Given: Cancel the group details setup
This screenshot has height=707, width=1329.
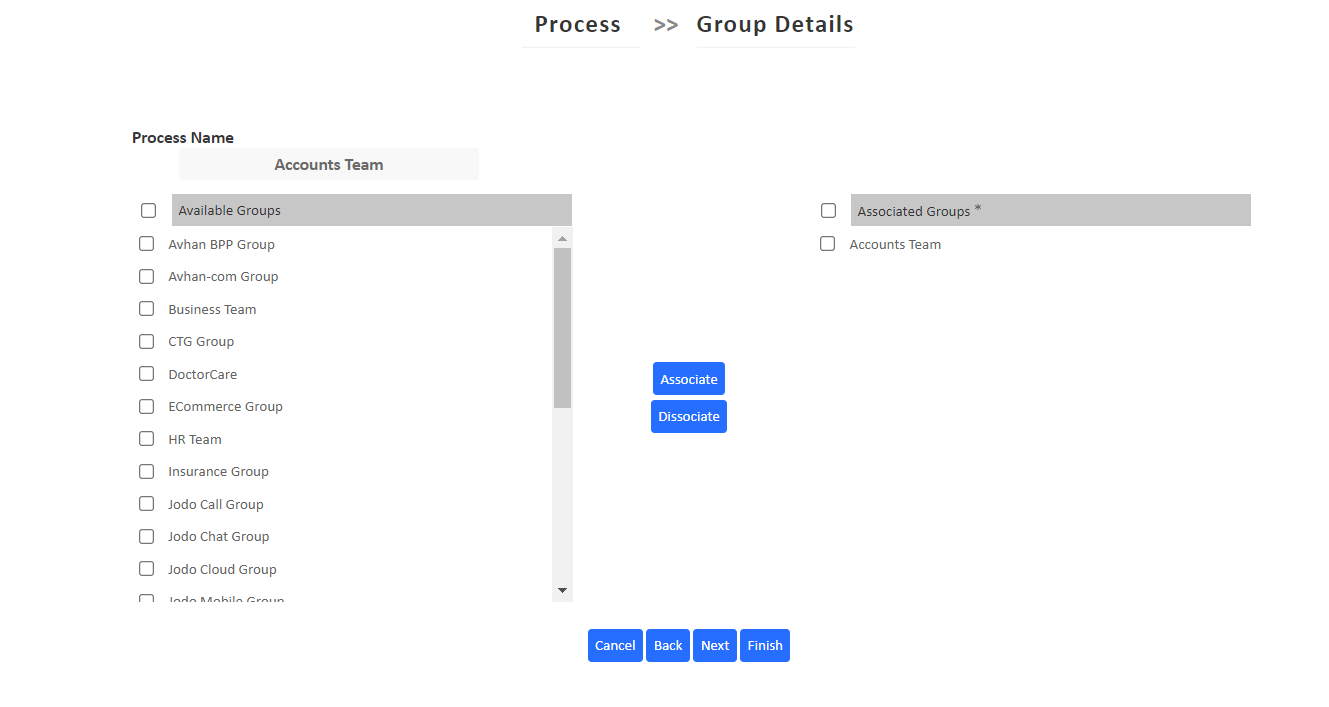Looking at the screenshot, I should point(614,645).
